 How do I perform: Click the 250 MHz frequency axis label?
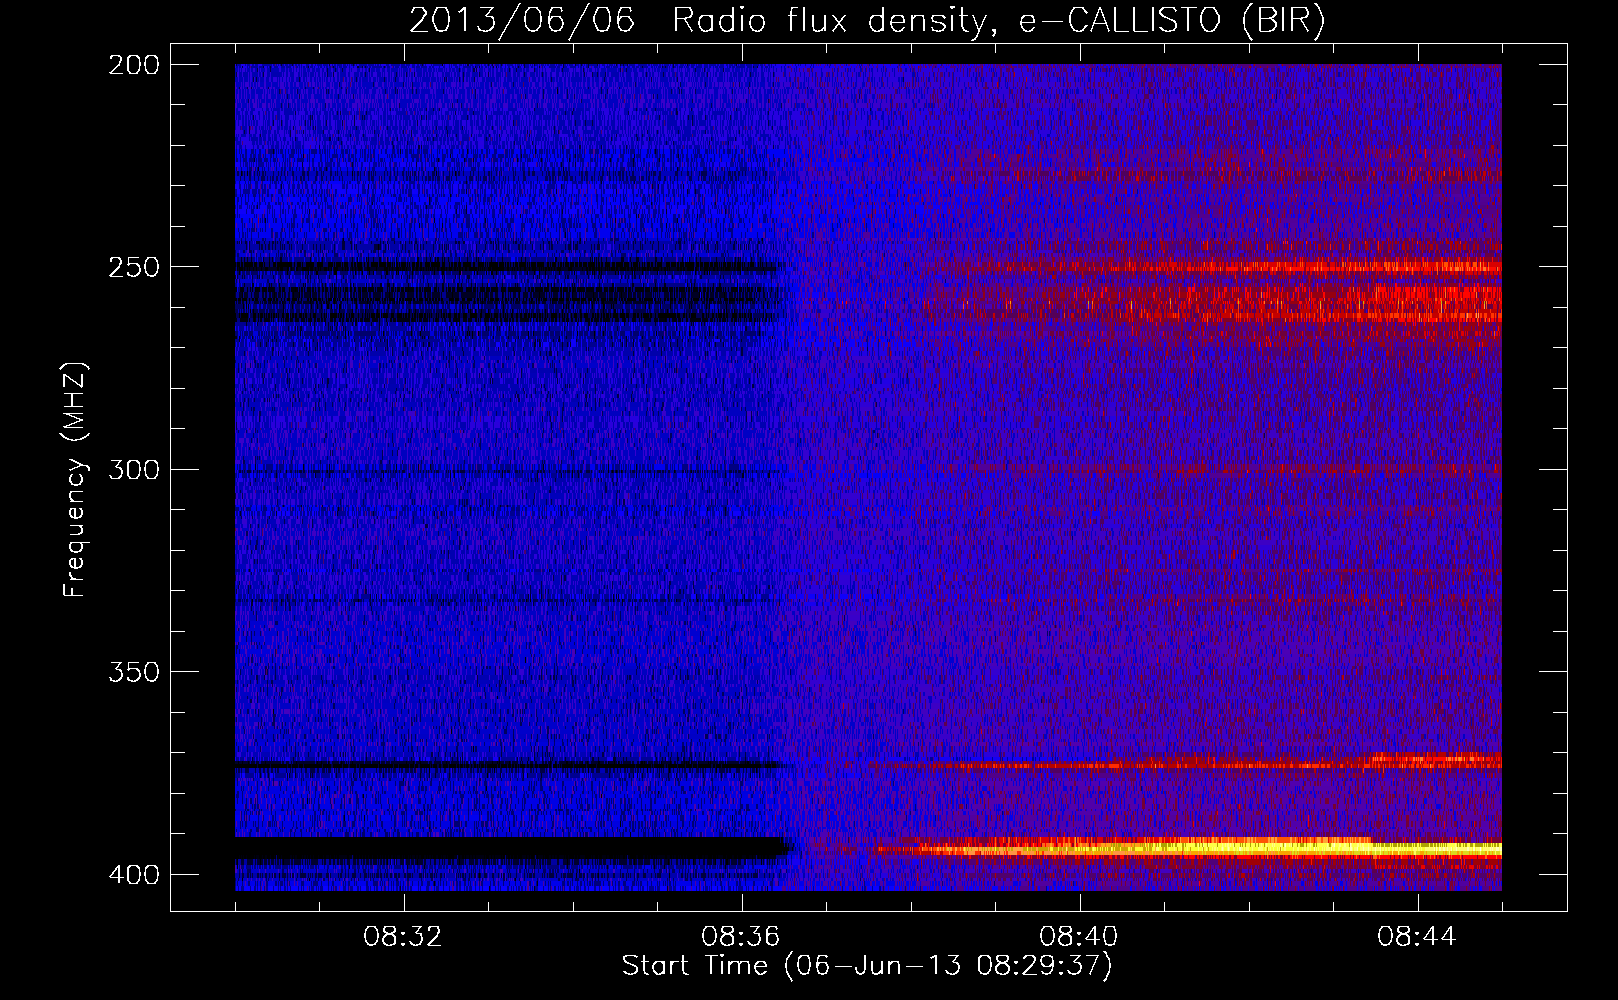click(x=133, y=267)
